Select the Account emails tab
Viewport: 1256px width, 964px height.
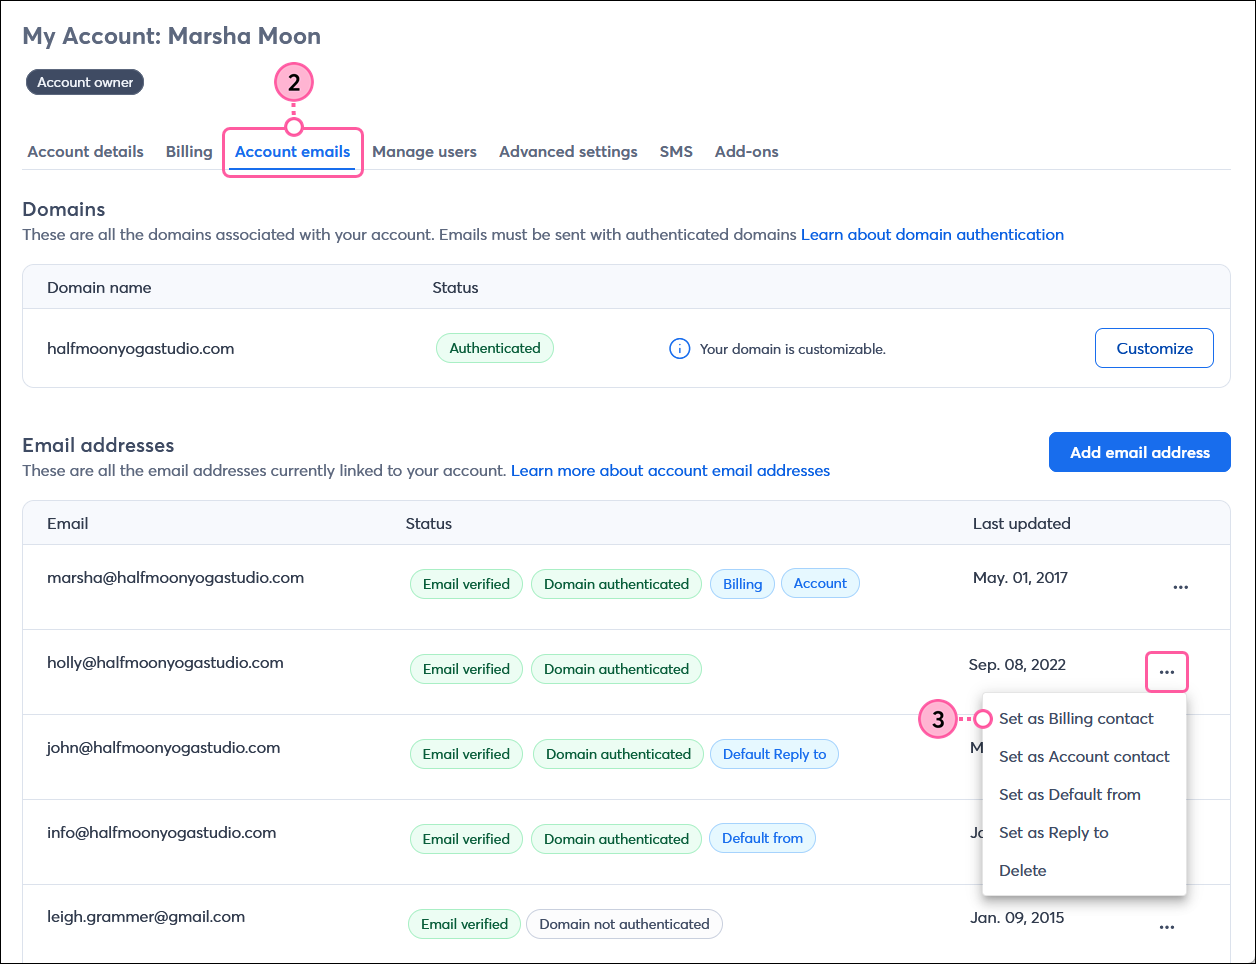293,152
